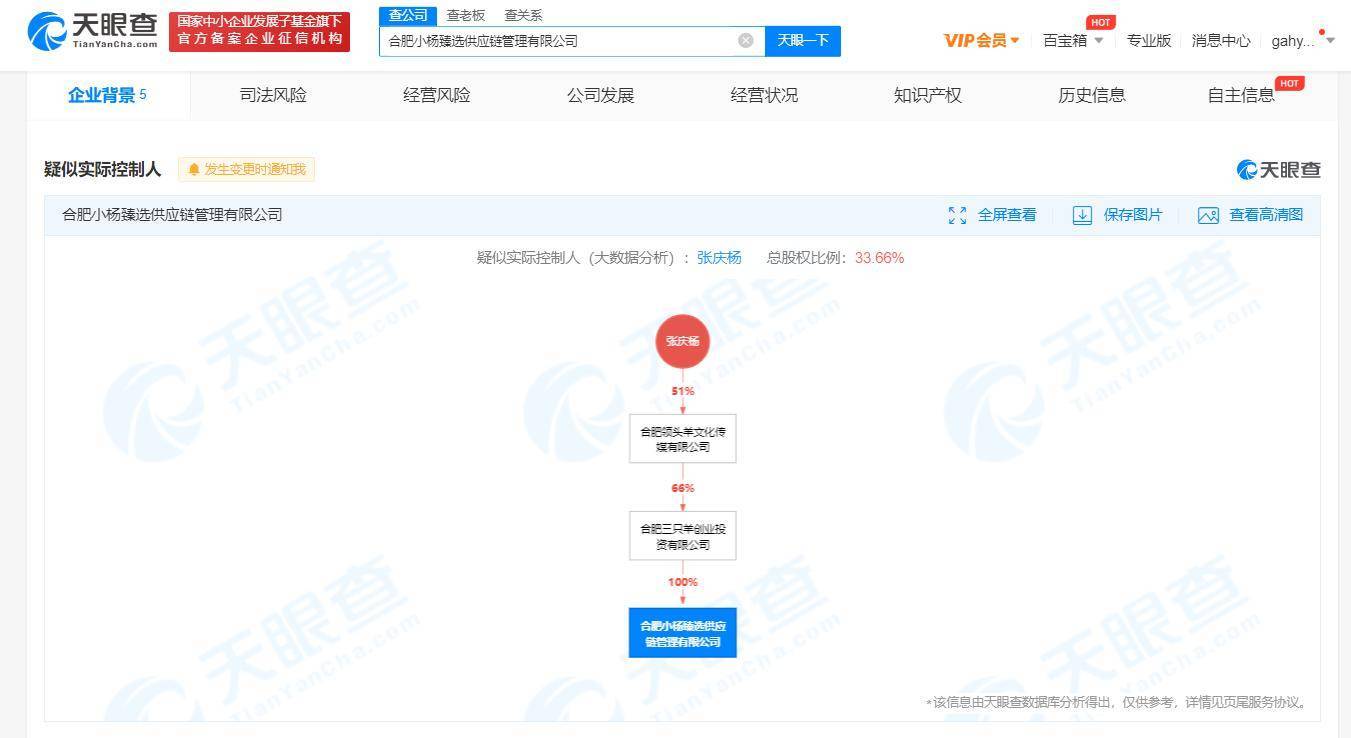Viewport: 1351px width, 738px height.
Task: Click the bell icon next to 发生变更时通知我
Action: point(194,169)
